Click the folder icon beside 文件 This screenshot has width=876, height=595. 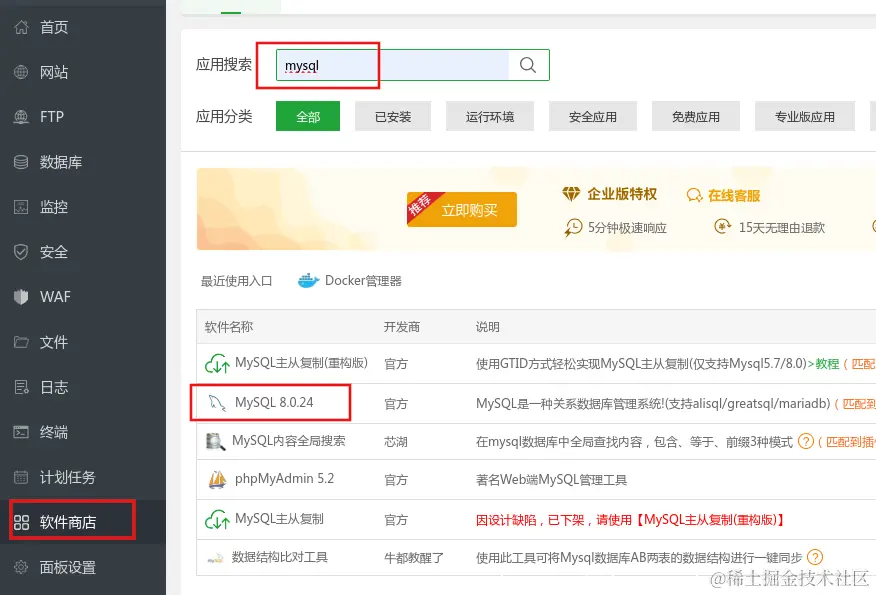[x=21, y=342]
